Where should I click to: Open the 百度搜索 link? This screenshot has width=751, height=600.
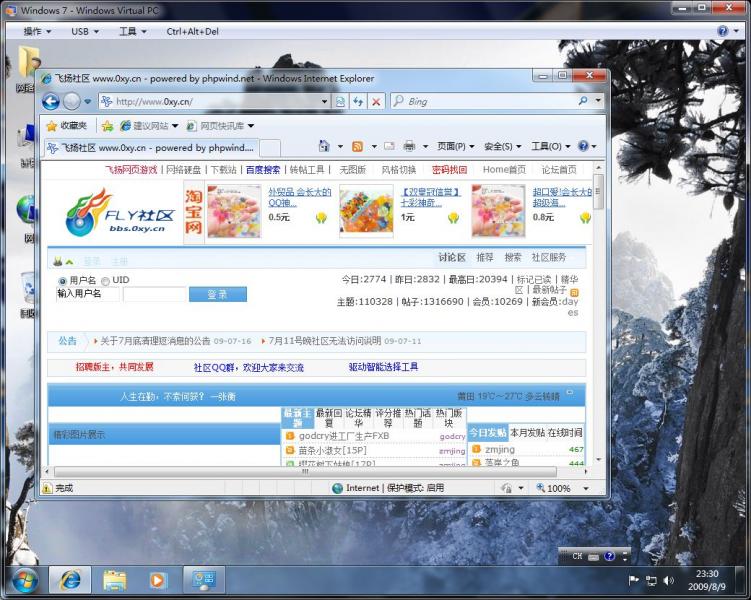(263, 170)
